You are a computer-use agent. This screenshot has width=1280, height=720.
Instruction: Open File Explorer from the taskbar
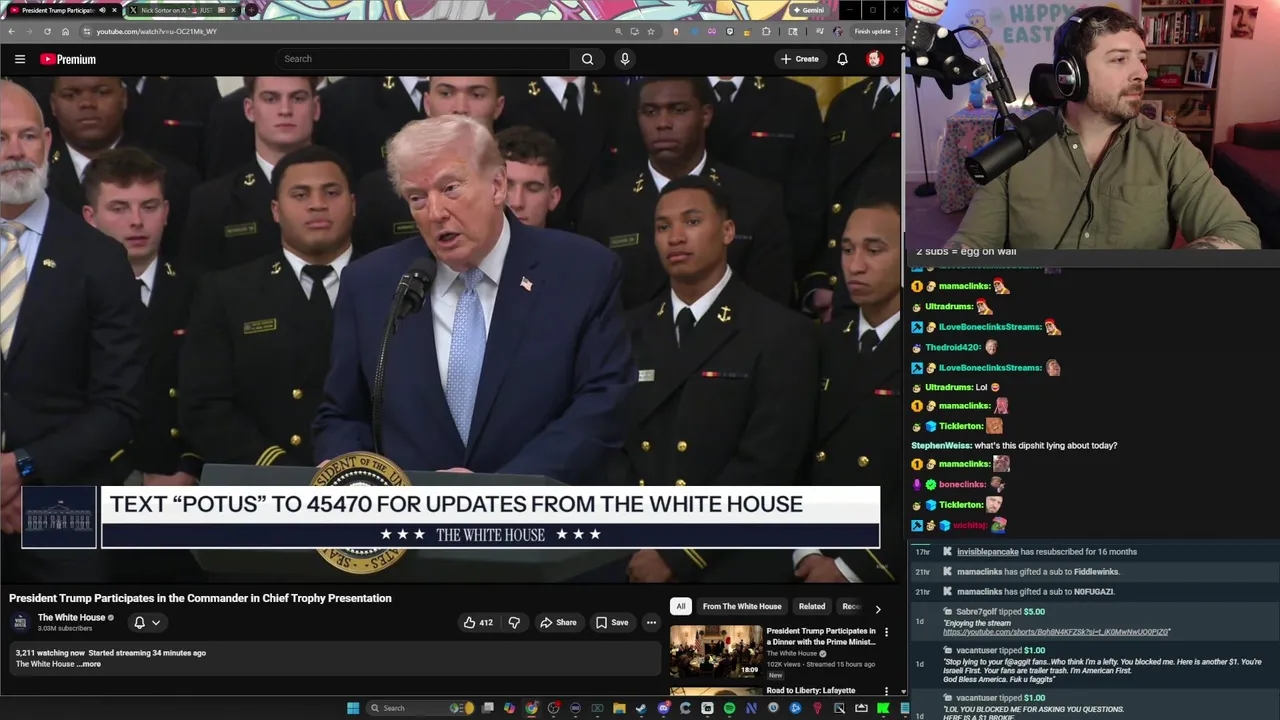(619, 708)
